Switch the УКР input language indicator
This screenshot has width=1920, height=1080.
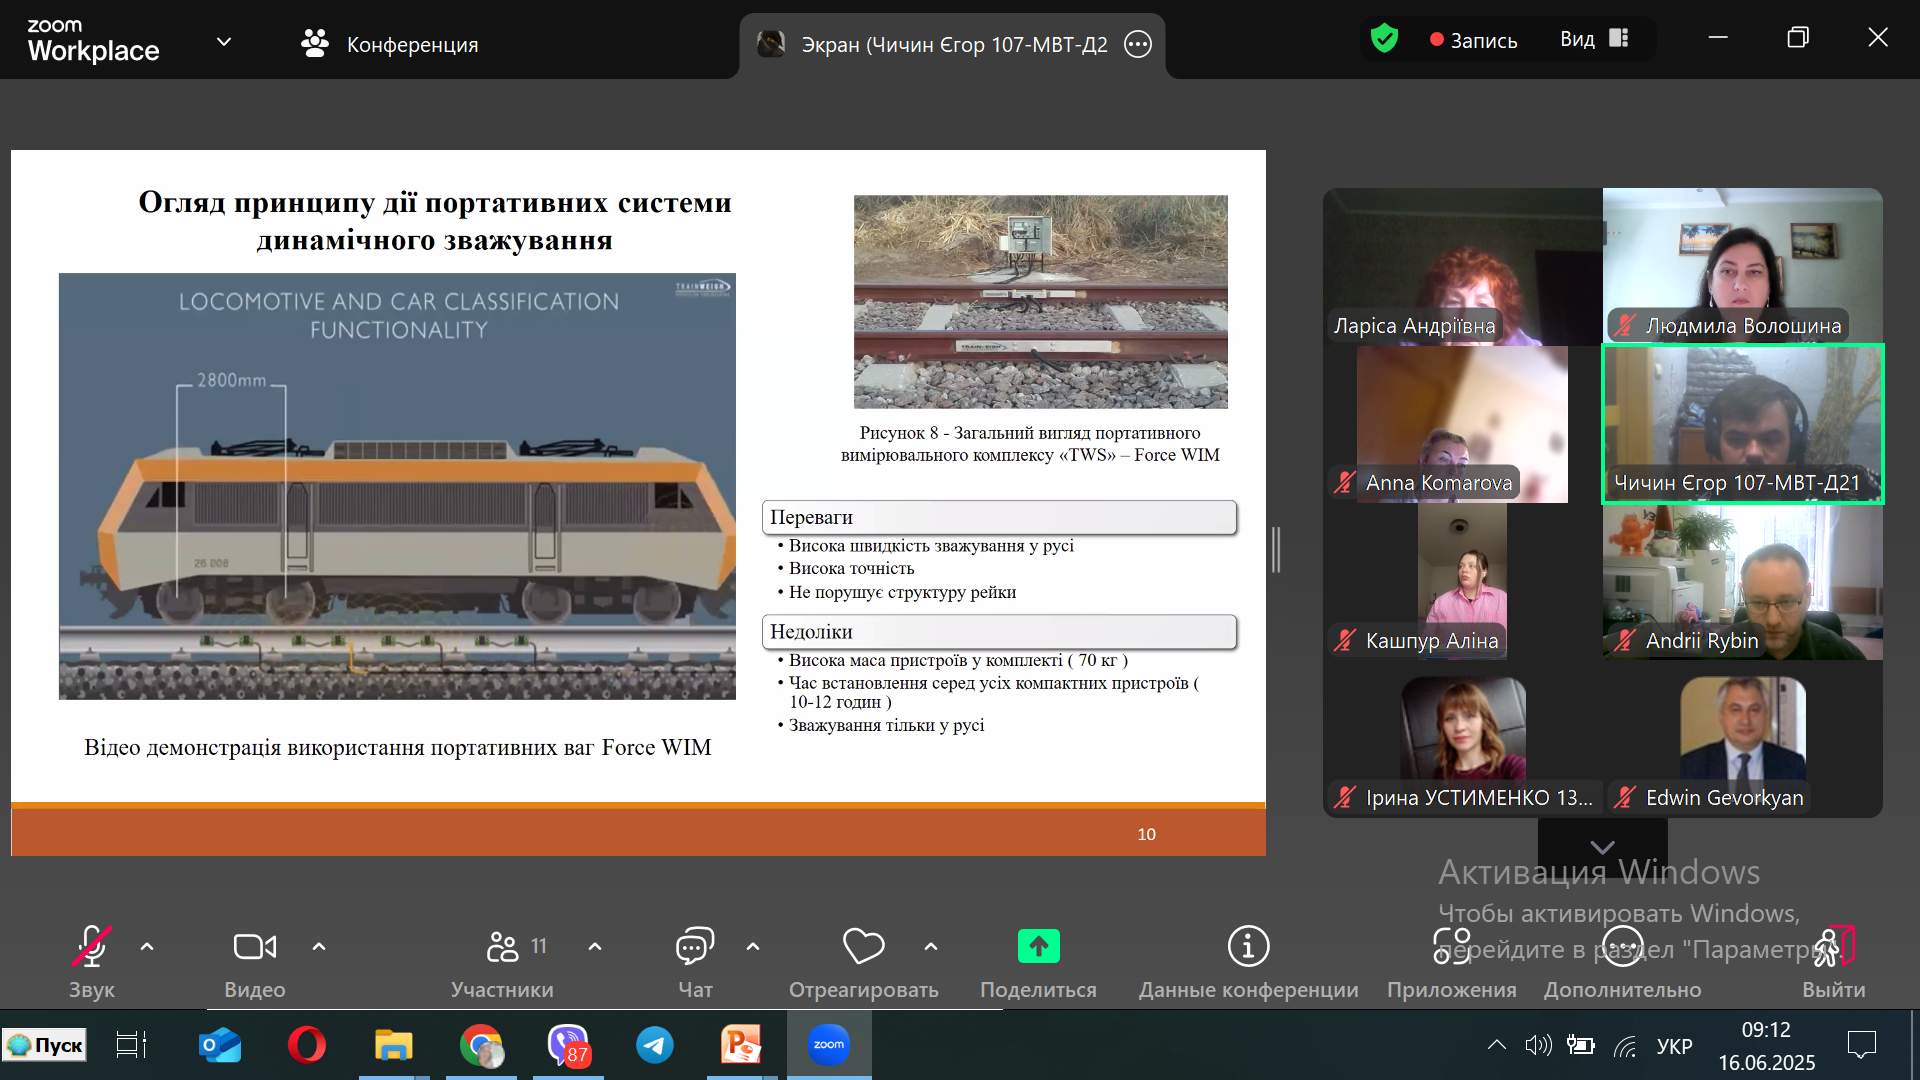(x=1674, y=1046)
